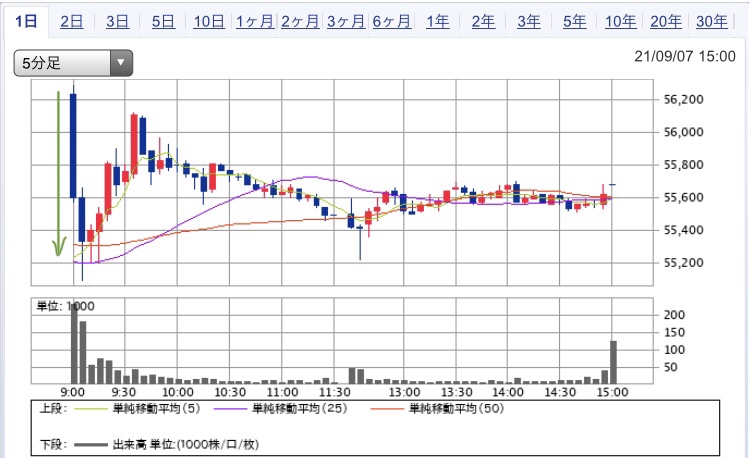
Task: Click the 56,000 price axis label
Action: (684, 132)
